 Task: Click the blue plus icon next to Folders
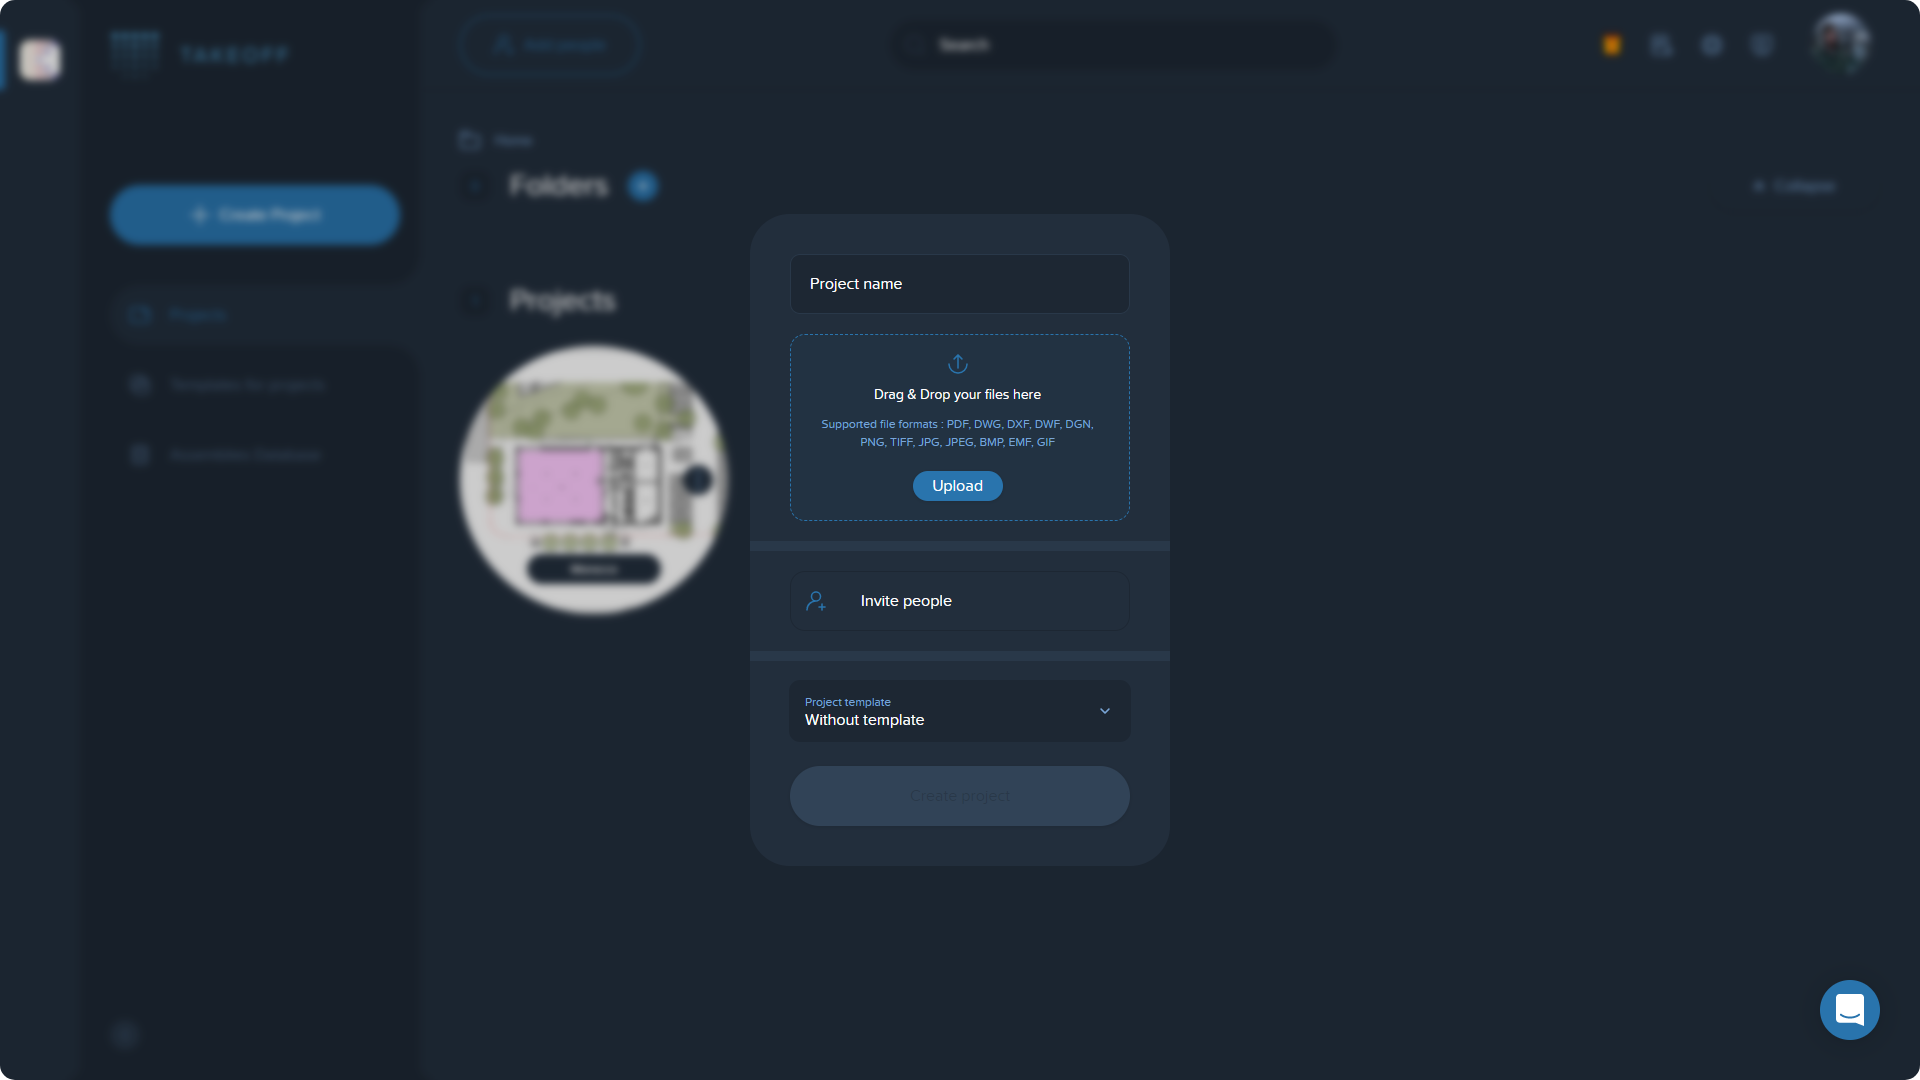[x=643, y=186]
